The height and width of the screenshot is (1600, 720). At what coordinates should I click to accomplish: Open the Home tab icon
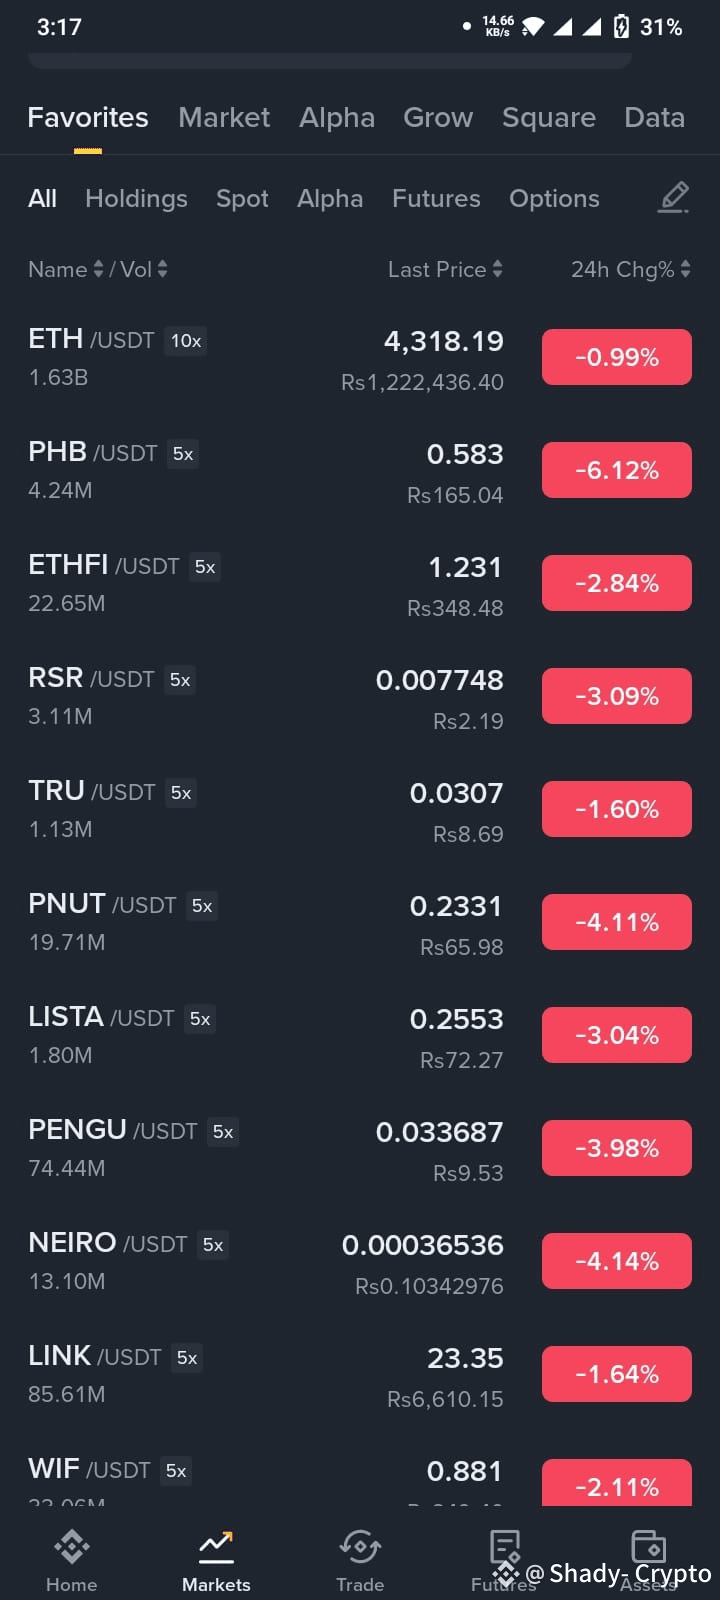pos(72,1547)
